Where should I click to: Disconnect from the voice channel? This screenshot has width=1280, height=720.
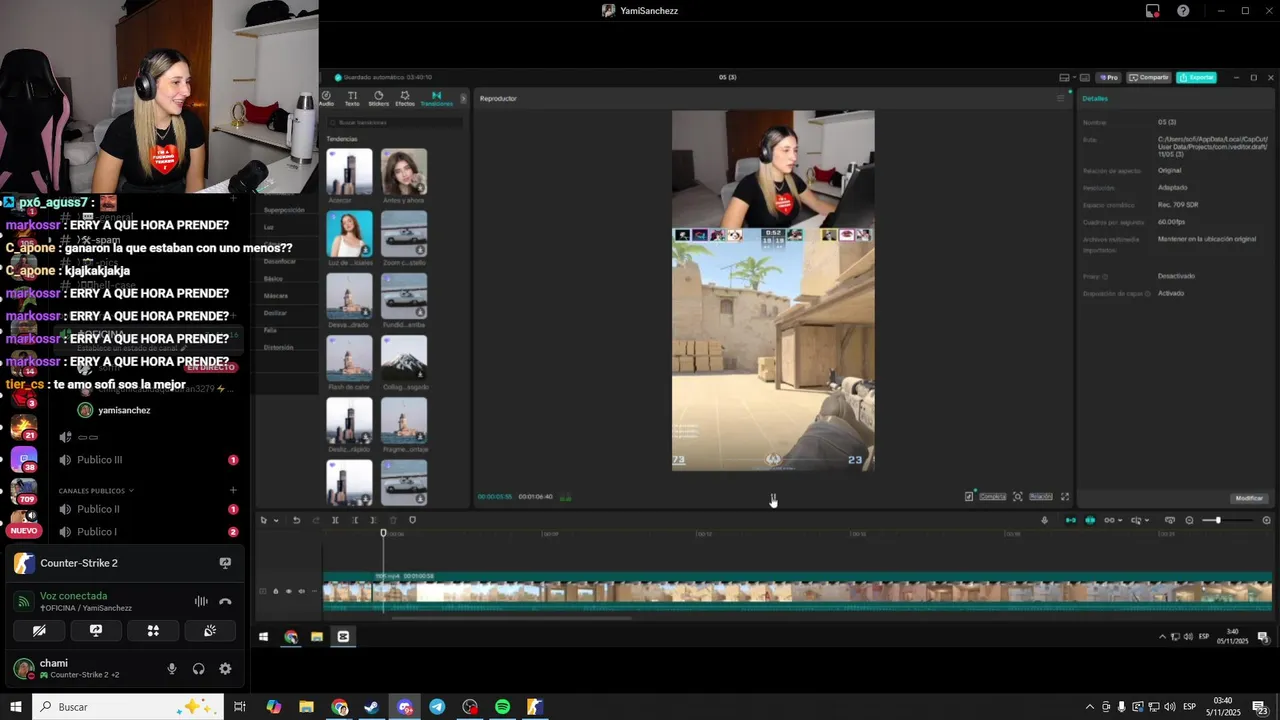[225, 601]
